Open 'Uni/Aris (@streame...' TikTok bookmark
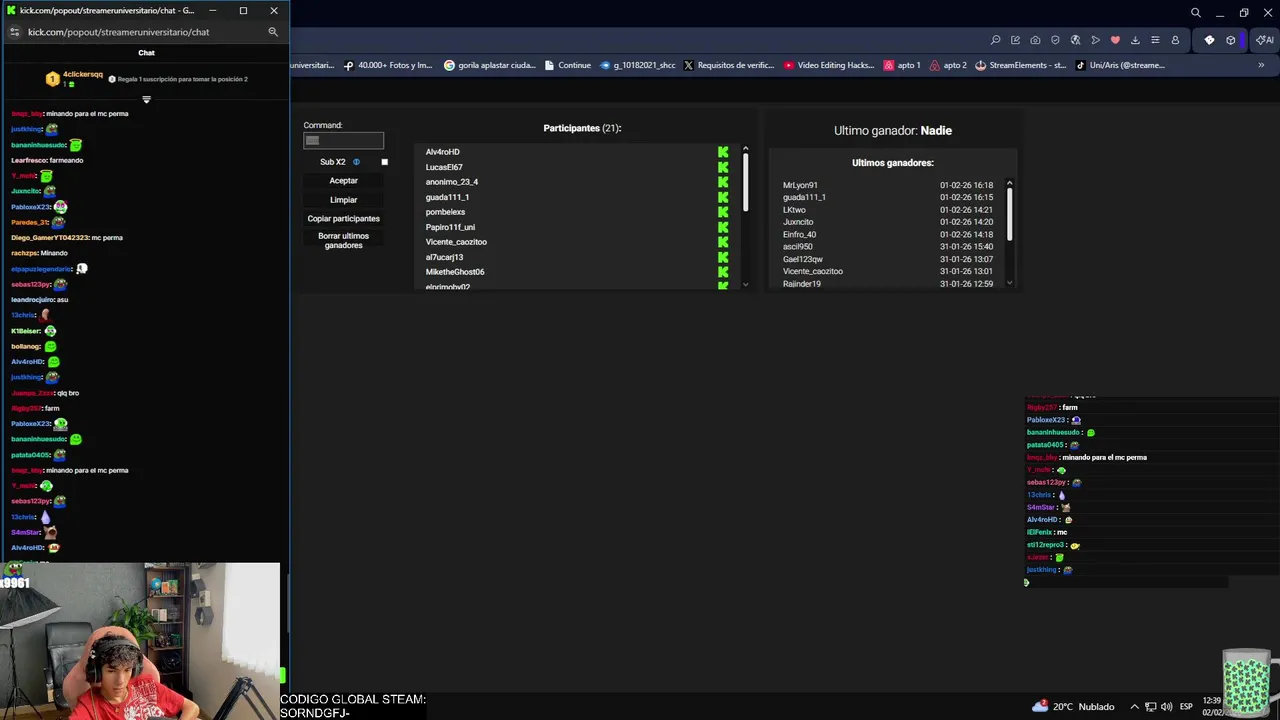Viewport: 1280px width, 720px height. 1120,65
